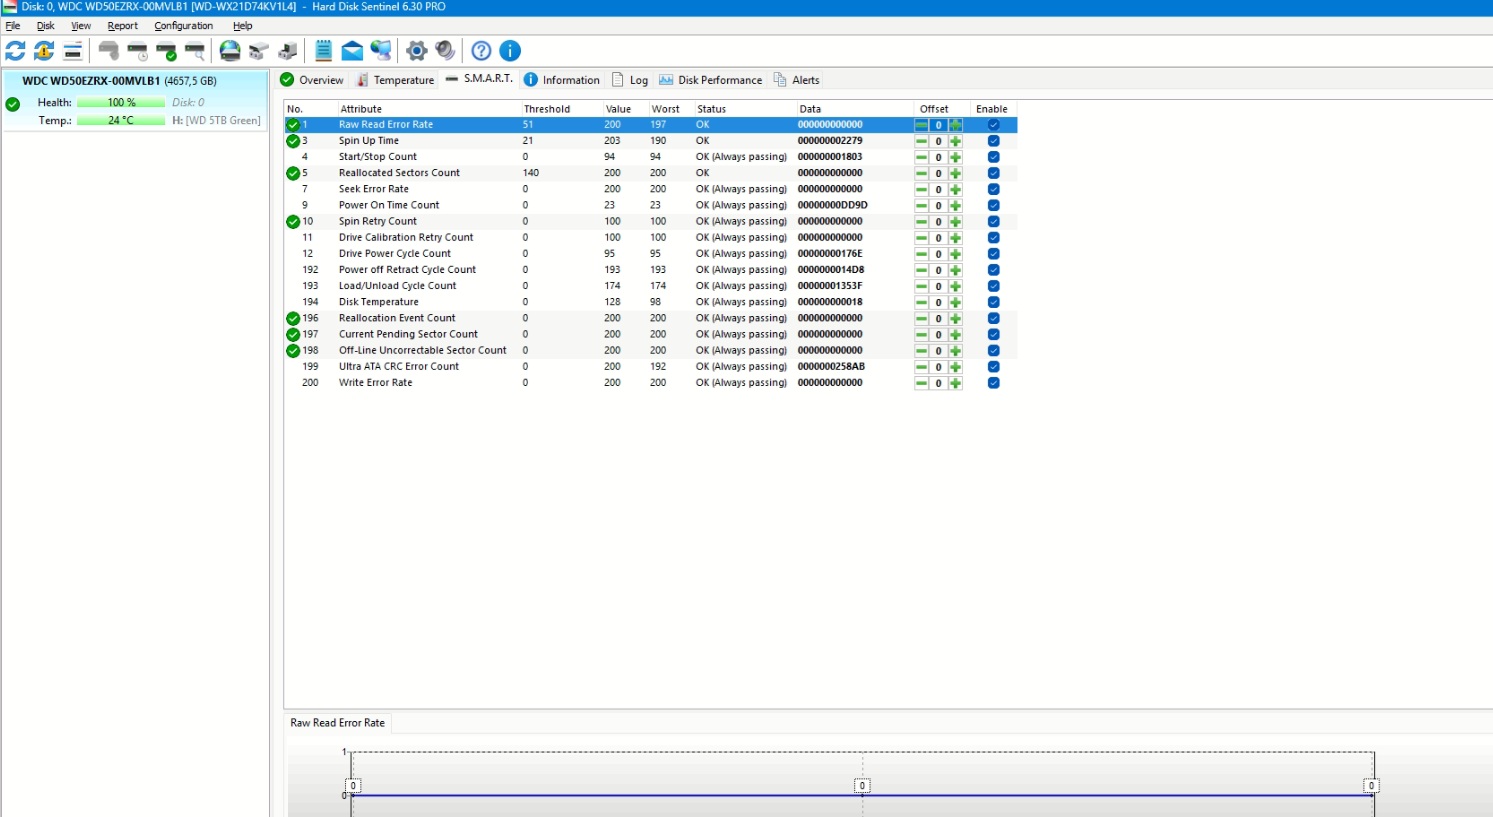Toggle Enable checkbox for Write Error Rate
This screenshot has height=817, width=1493.
tap(993, 383)
